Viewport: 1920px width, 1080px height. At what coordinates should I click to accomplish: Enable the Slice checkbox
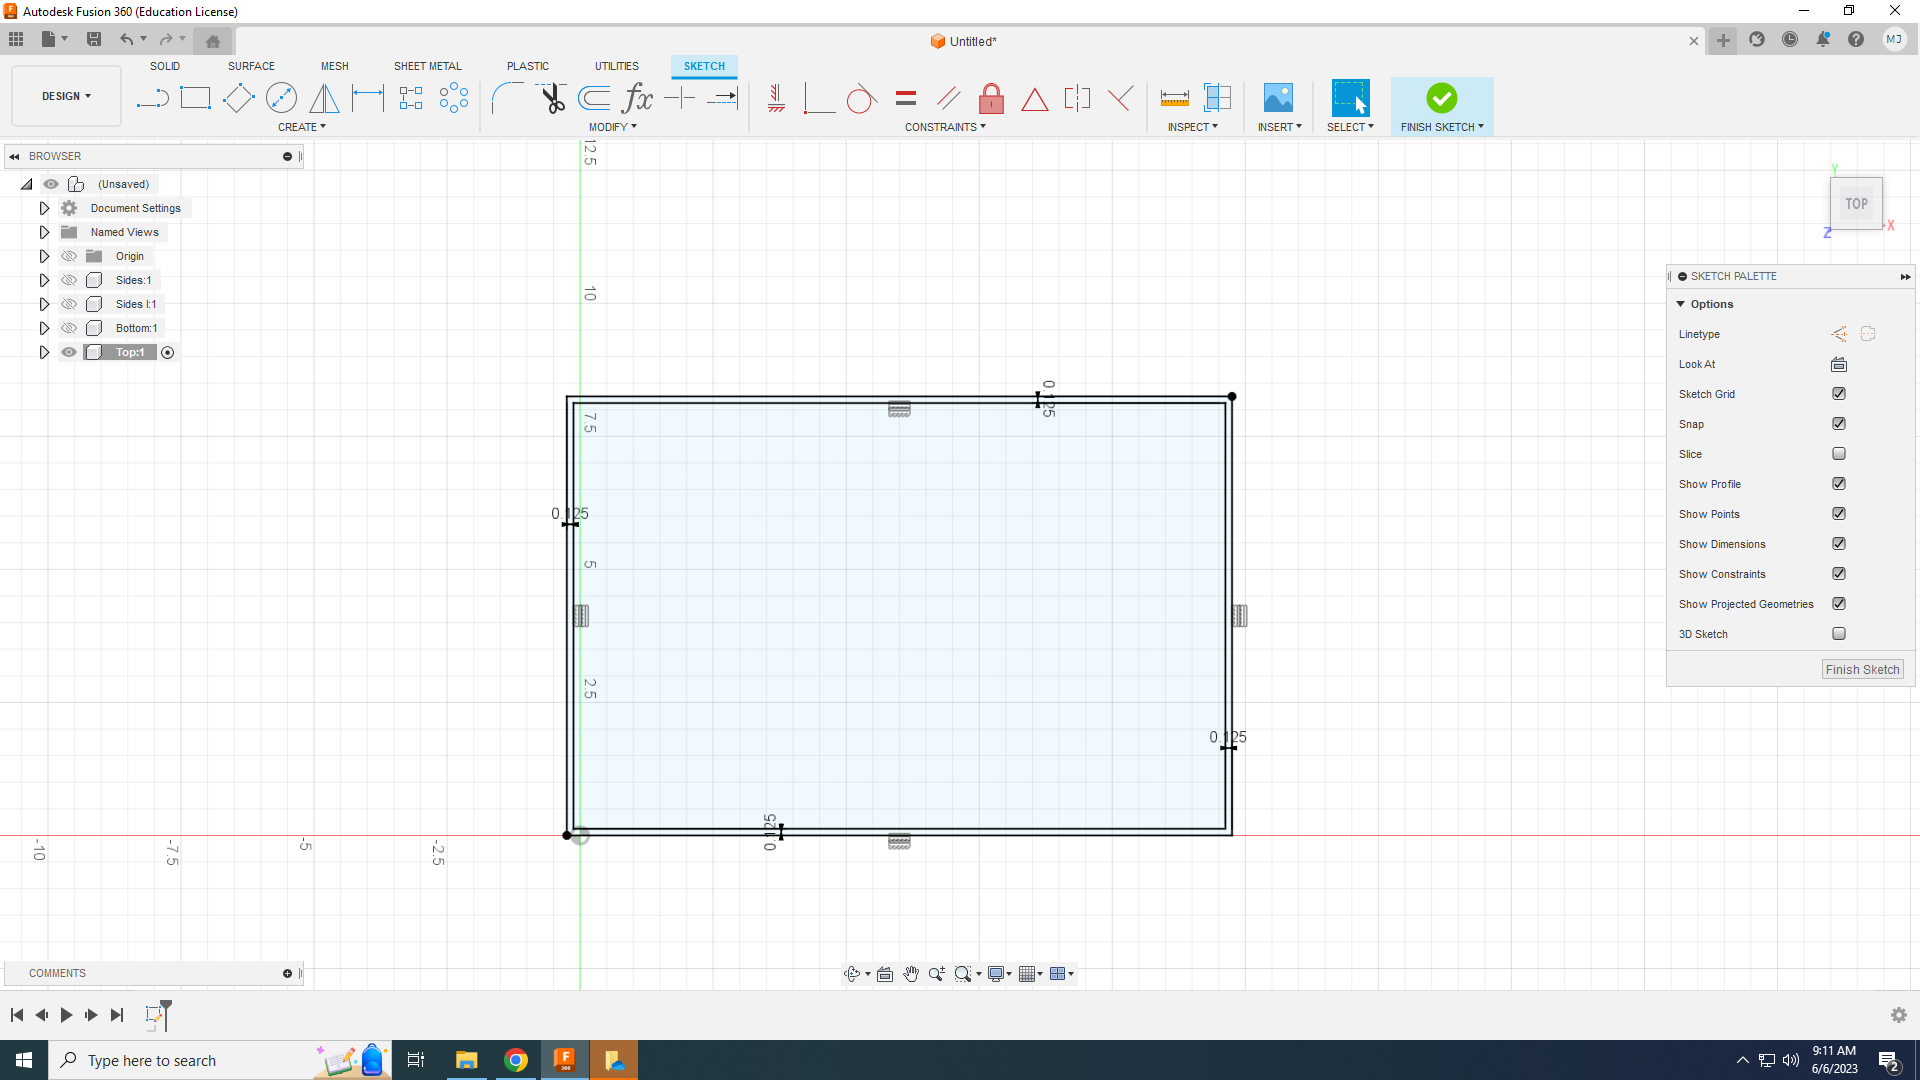[1838, 454]
